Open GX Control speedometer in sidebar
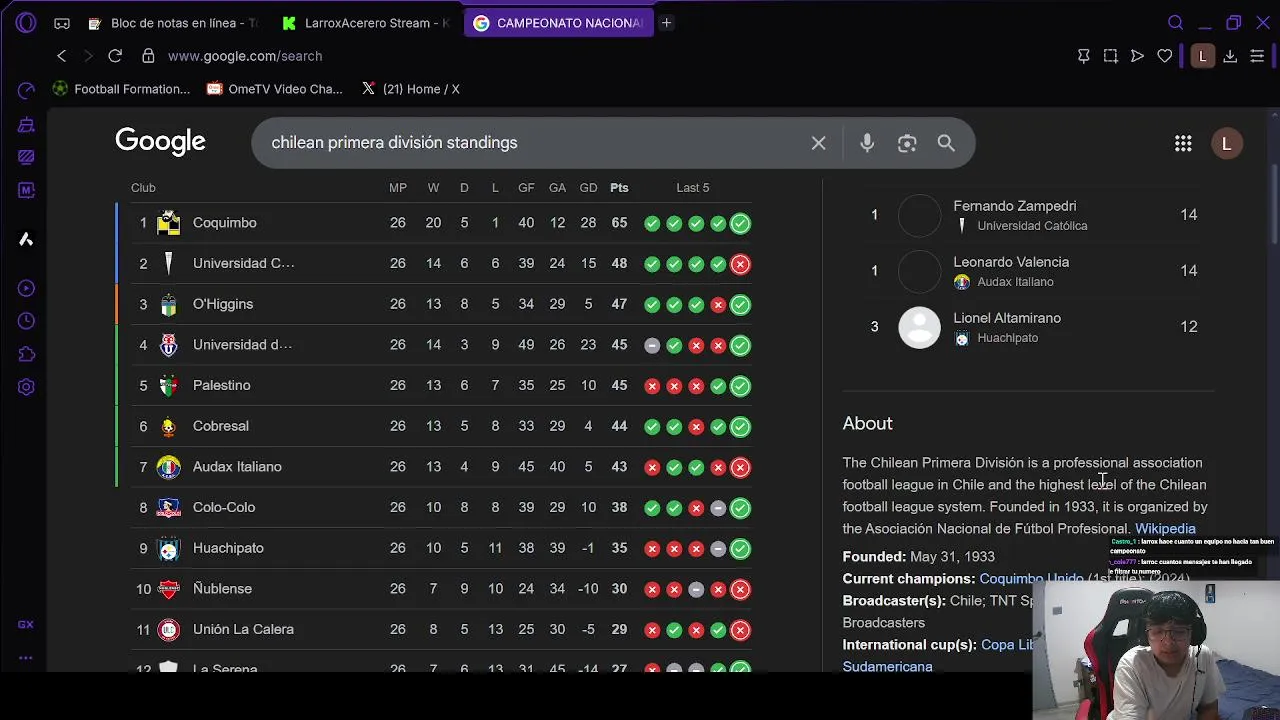This screenshot has width=1280, height=720. [x=26, y=91]
